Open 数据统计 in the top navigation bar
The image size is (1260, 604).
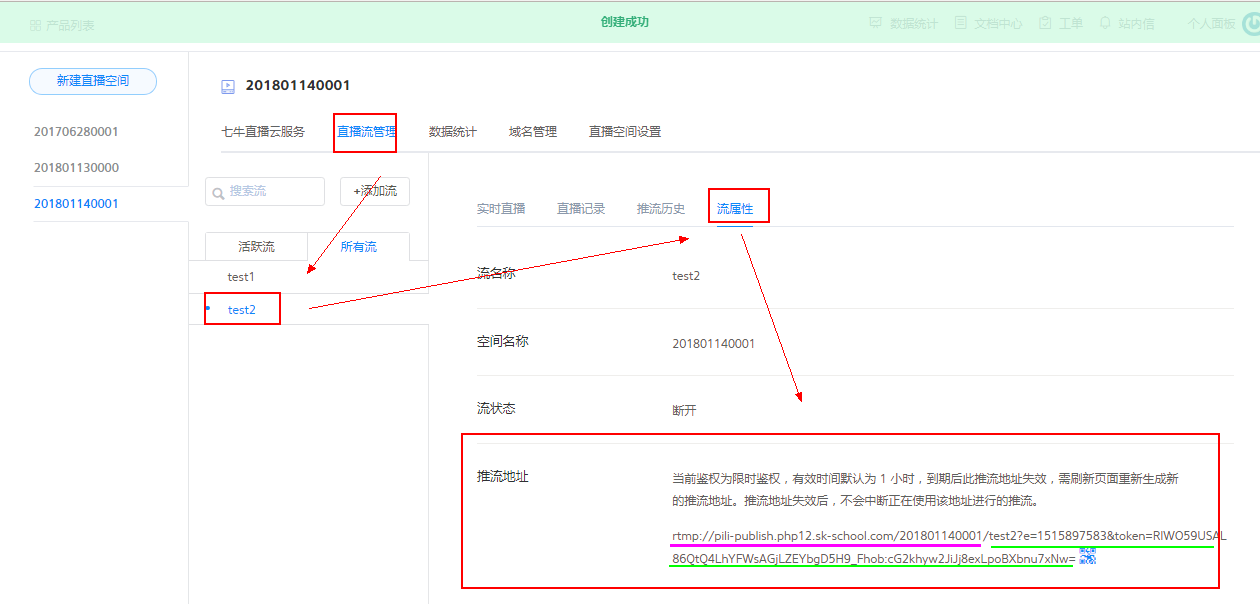tap(904, 23)
